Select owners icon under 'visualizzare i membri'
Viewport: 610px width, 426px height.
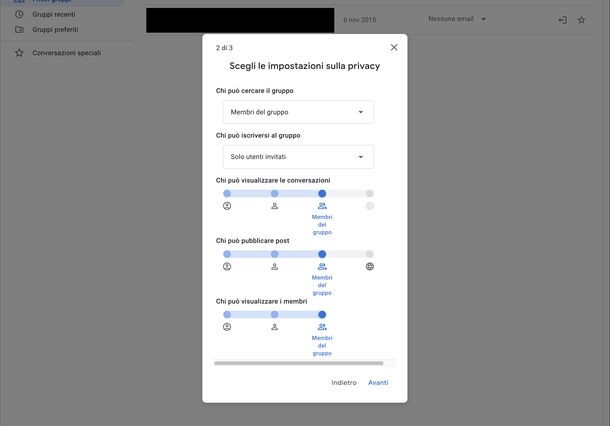(227, 327)
